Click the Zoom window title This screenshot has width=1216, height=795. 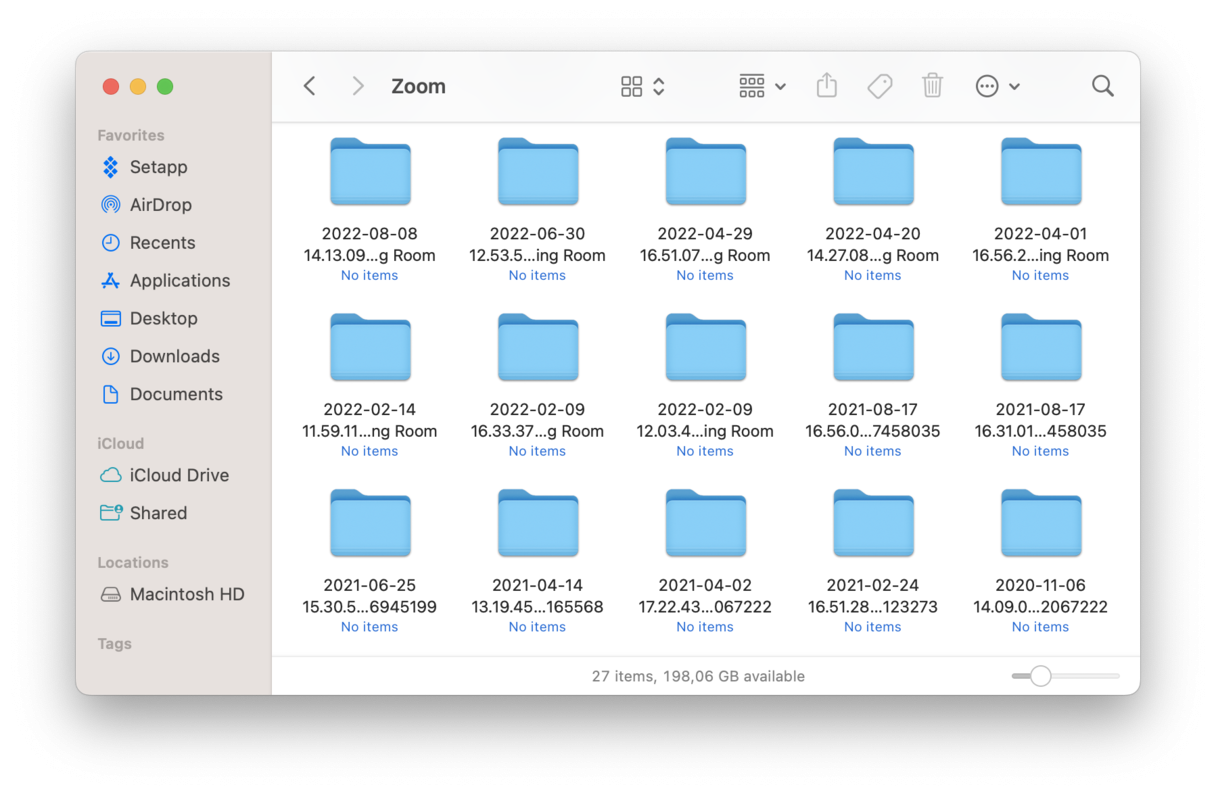pos(418,86)
